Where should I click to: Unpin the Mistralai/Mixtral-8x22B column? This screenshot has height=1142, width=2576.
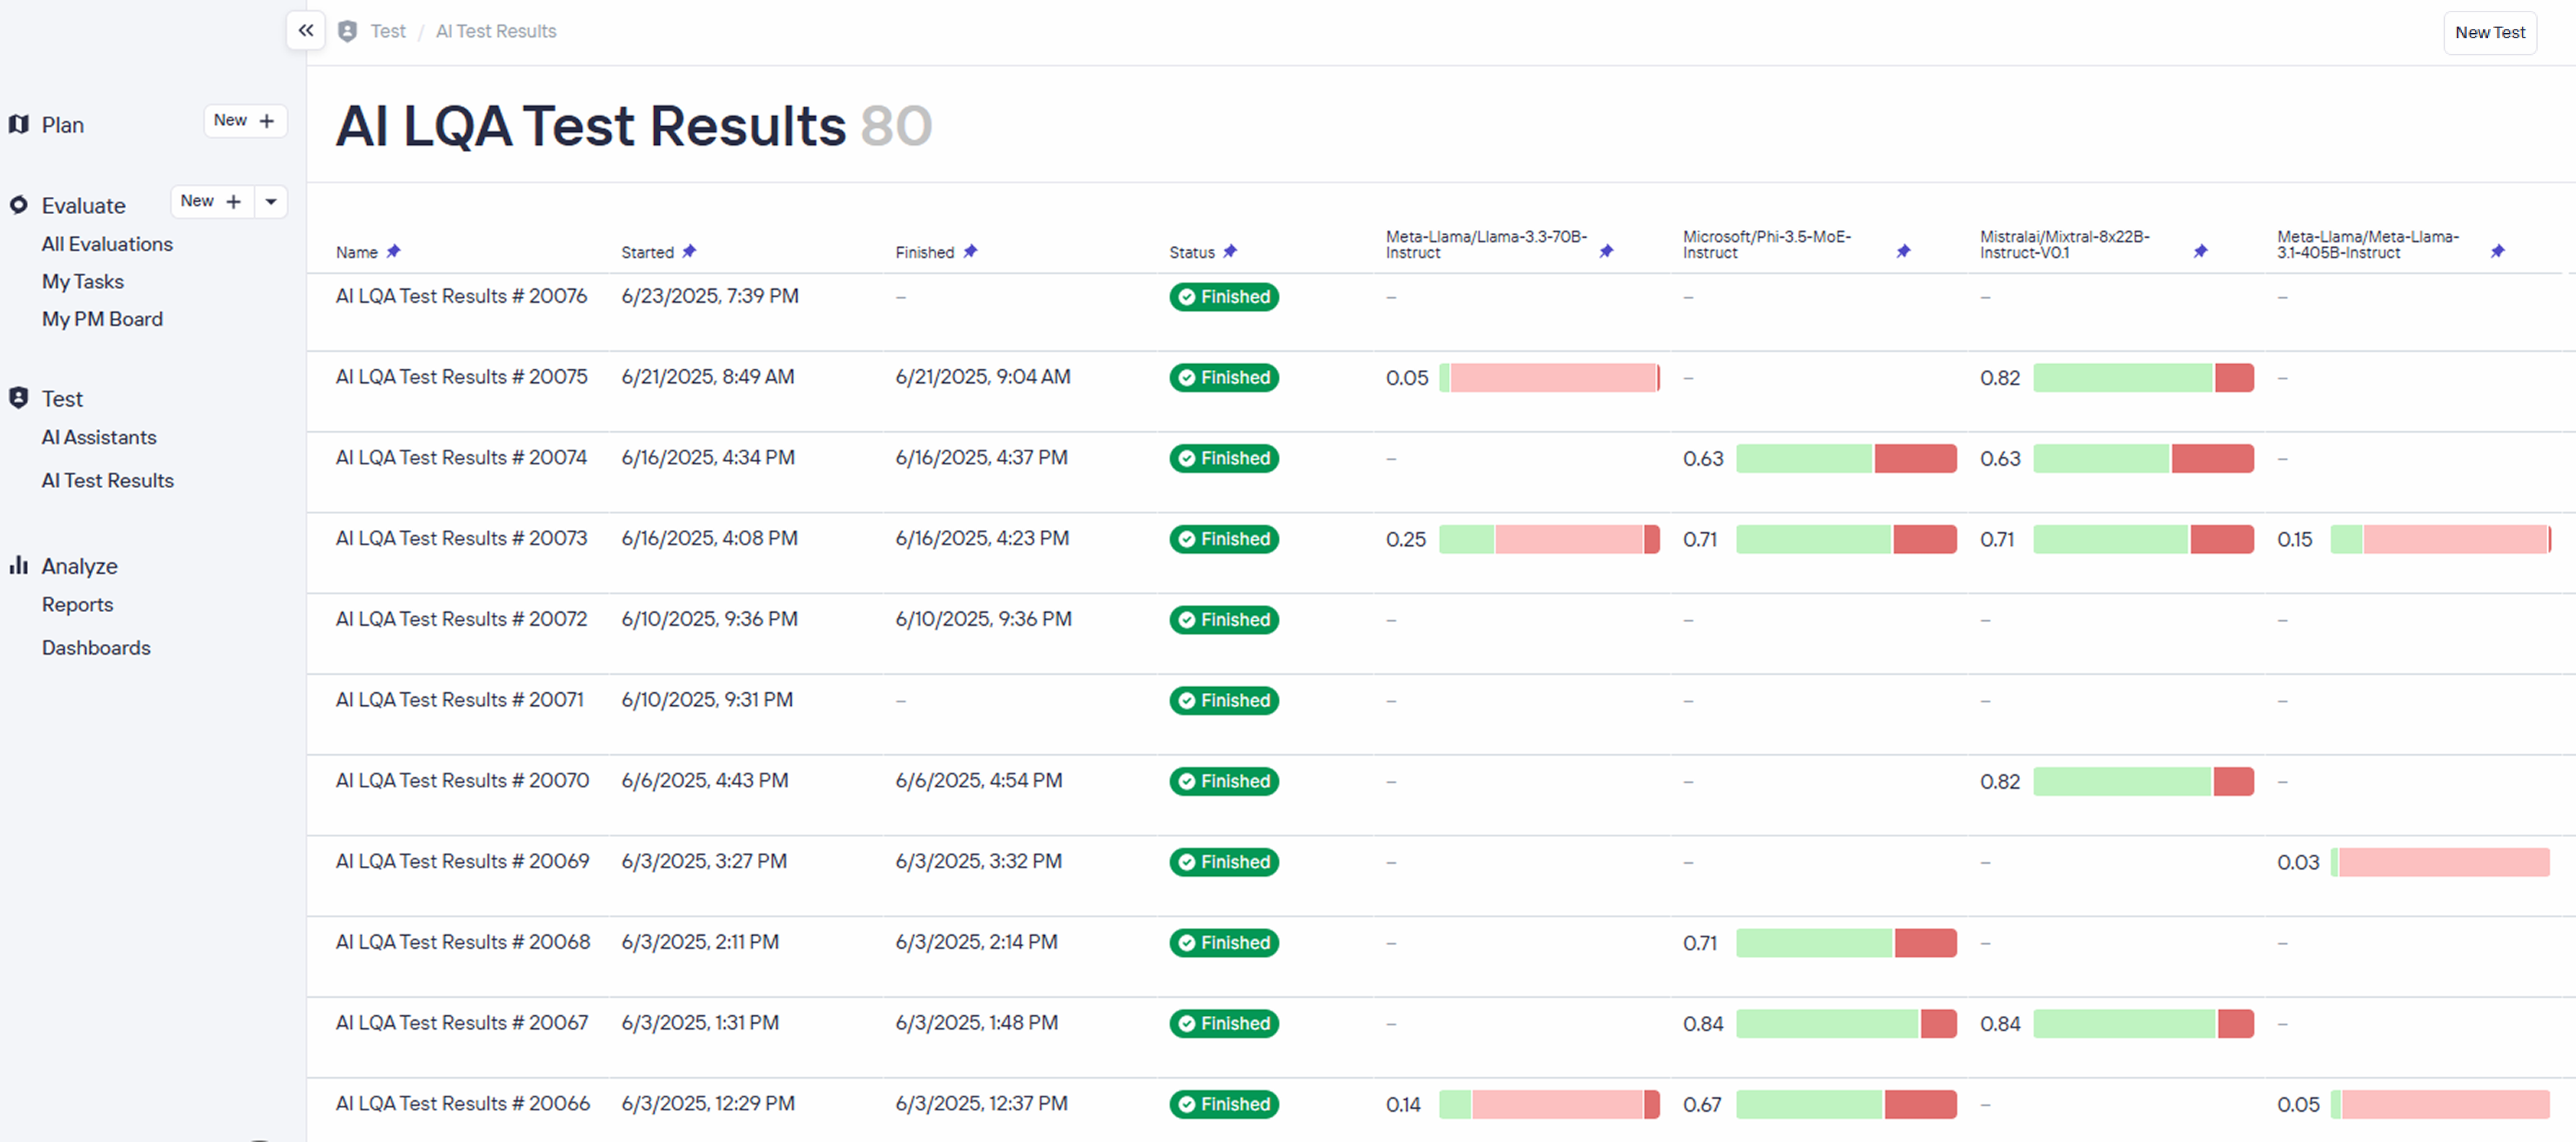[x=2200, y=251]
